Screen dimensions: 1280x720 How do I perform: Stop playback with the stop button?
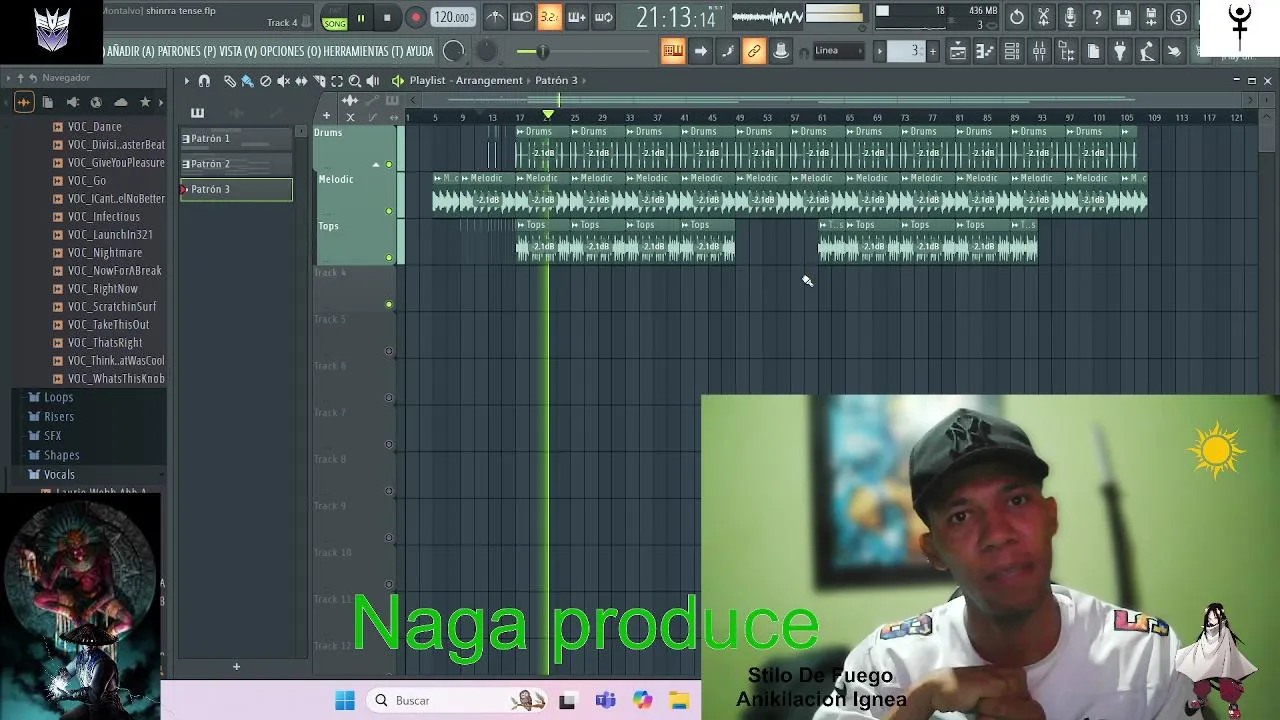[x=387, y=18]
